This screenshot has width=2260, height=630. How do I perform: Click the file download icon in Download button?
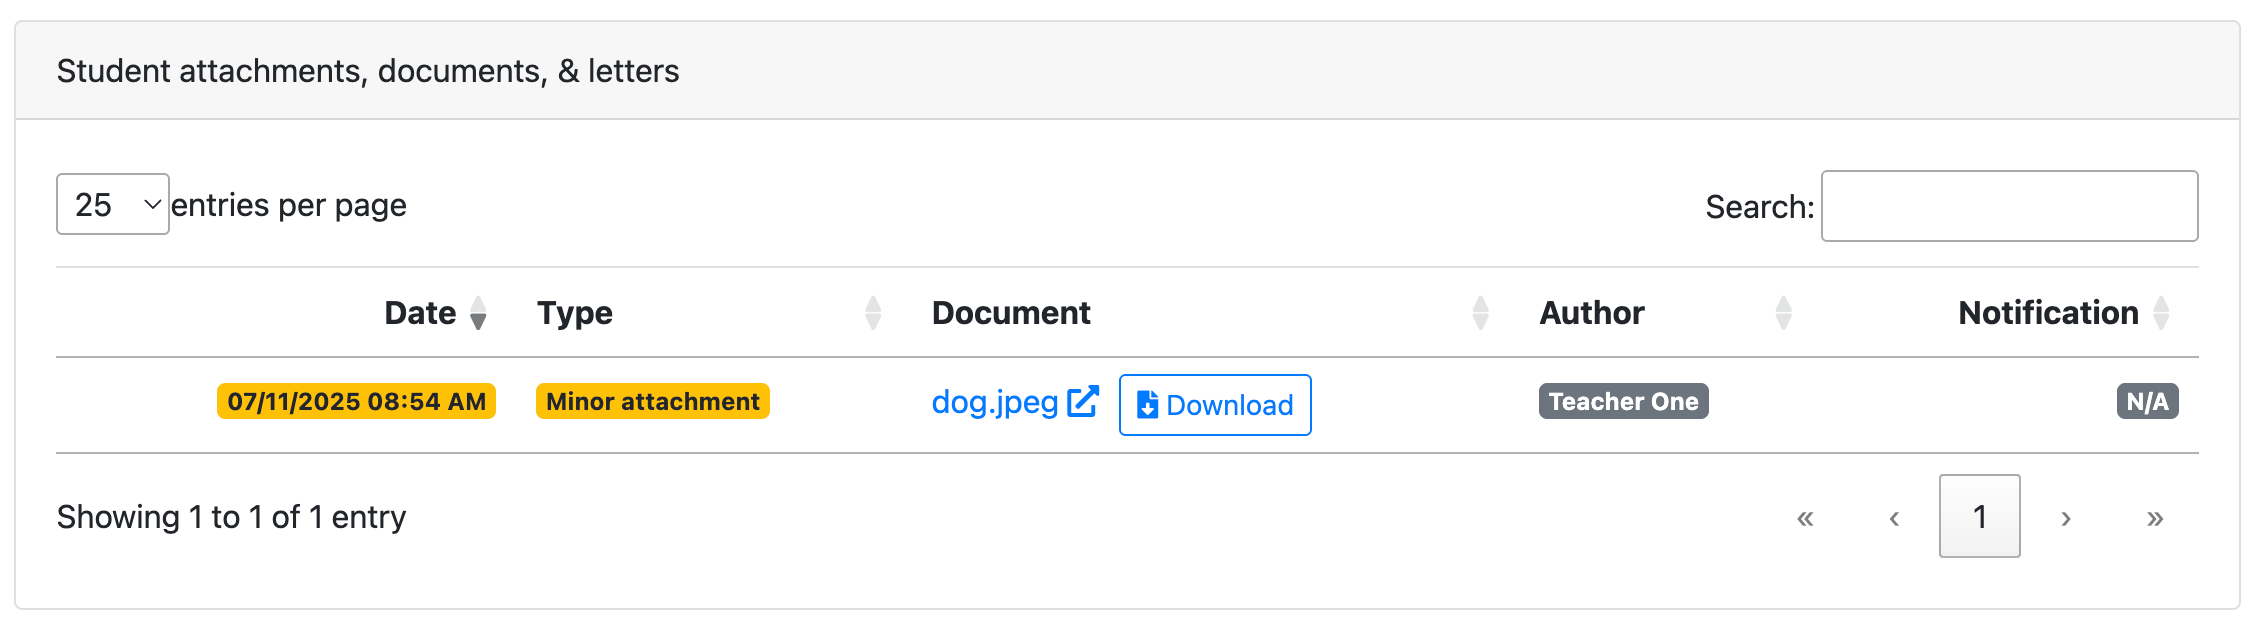coord(1147,405)
